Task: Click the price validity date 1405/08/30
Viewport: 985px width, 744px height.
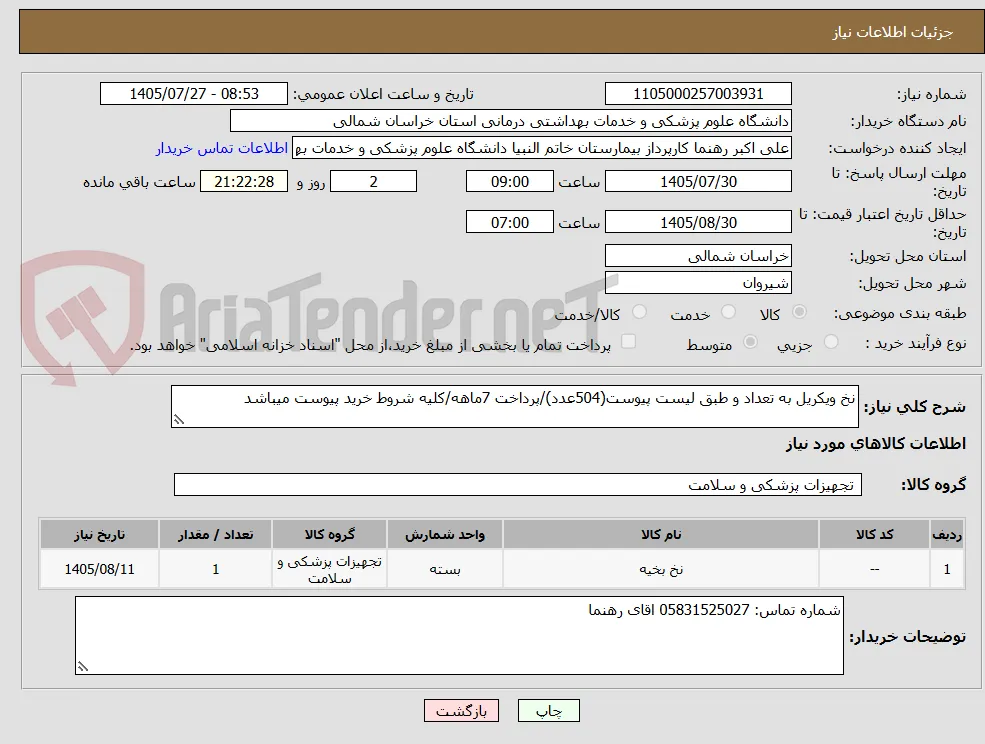Action: pyautogui.click(x=698, y=222)
